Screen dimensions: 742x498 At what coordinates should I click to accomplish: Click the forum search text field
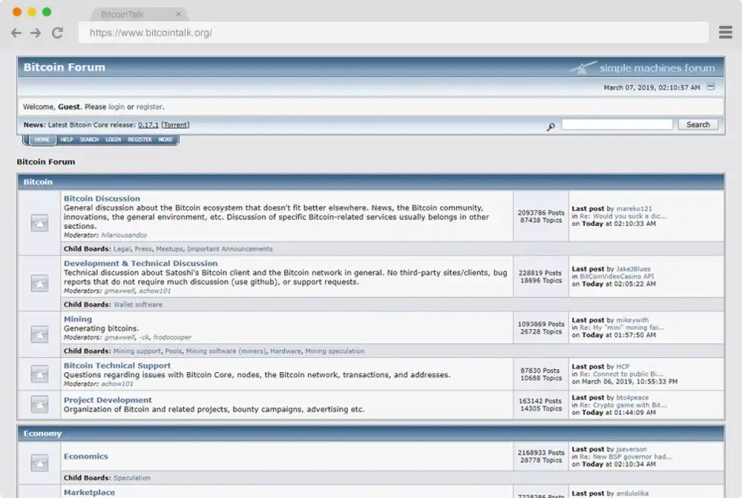pos(617,125)
